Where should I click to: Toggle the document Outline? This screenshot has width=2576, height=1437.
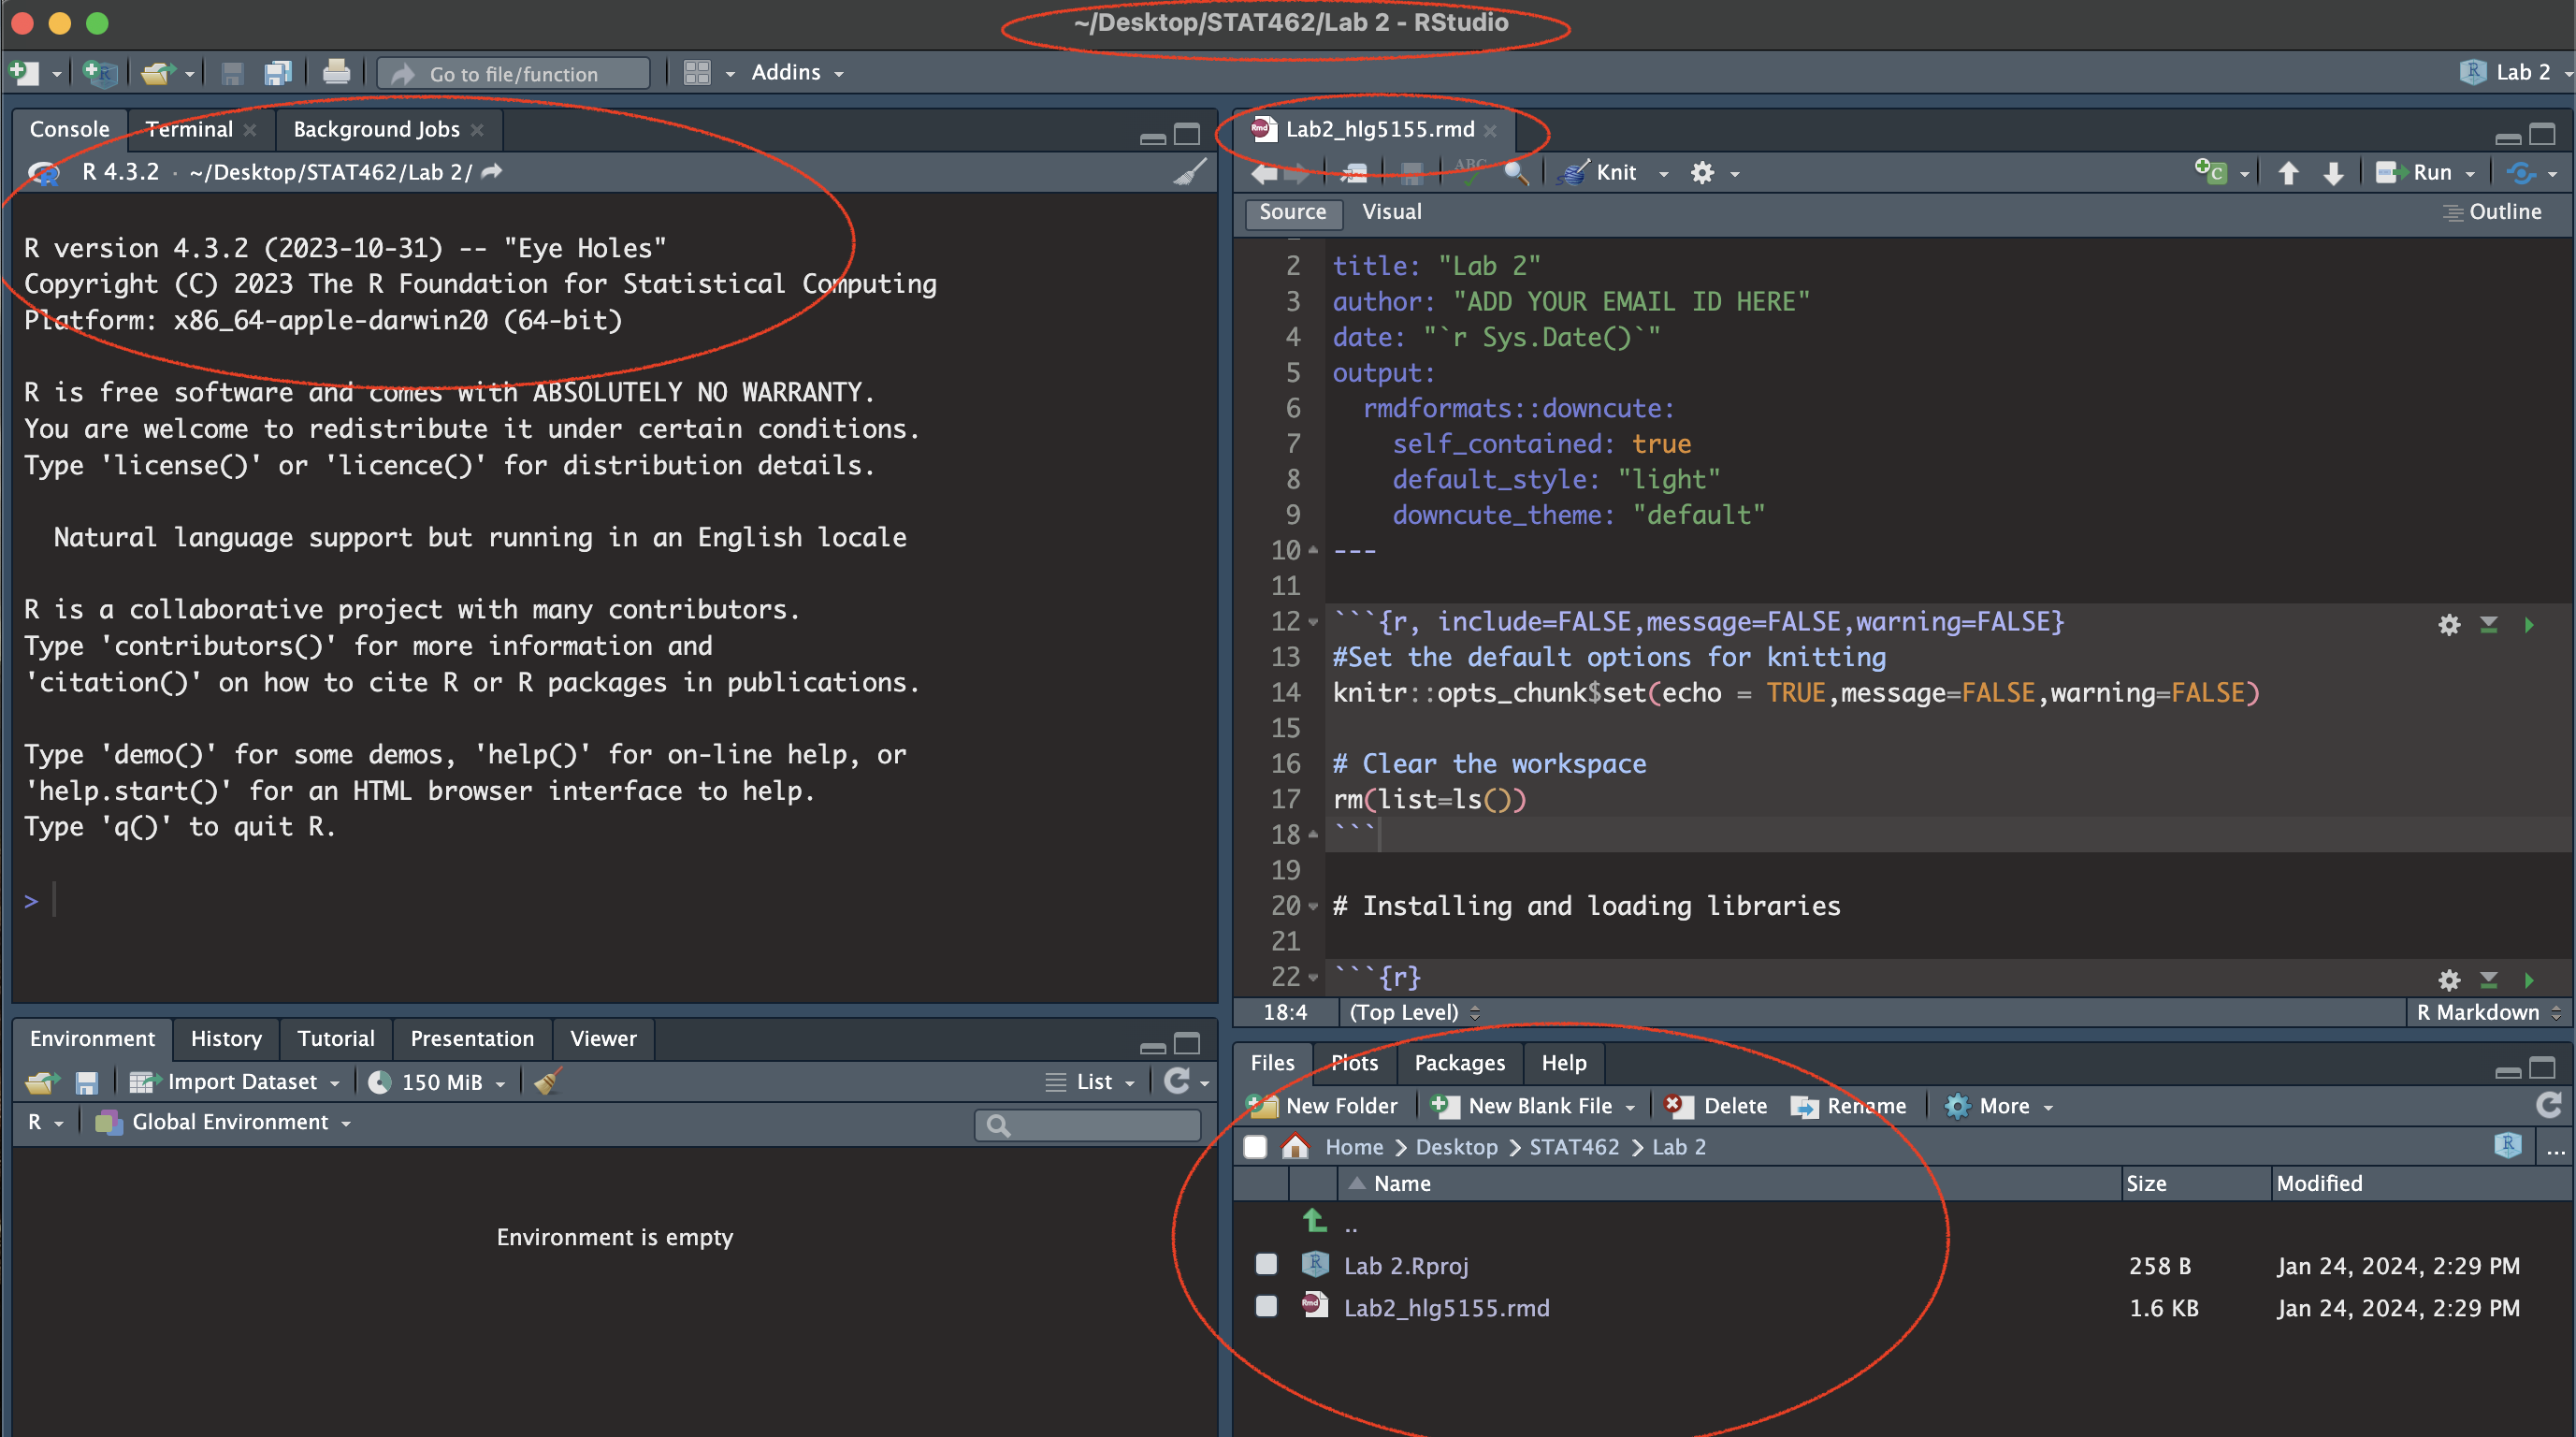point(2493,211)
